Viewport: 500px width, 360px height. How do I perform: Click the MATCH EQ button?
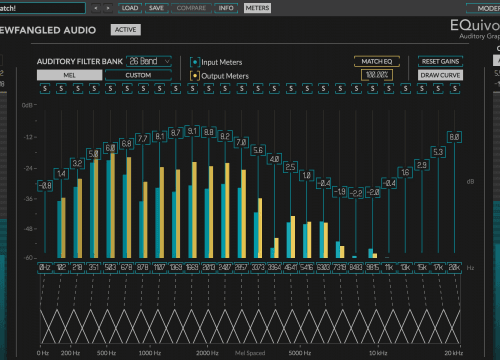tap(377, 61)
